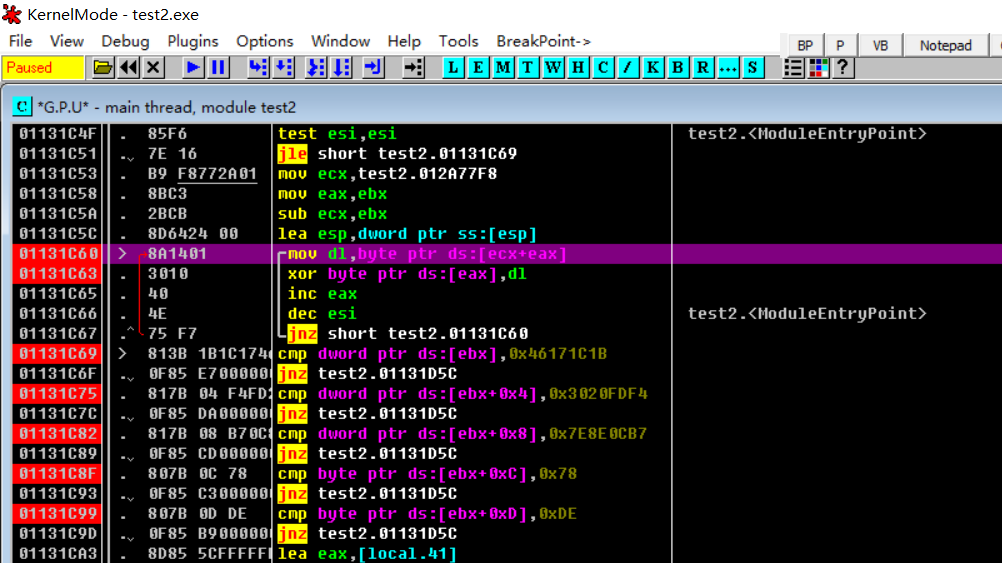Click the VB button
The image size is (1002, 563).
pos(880,45)
